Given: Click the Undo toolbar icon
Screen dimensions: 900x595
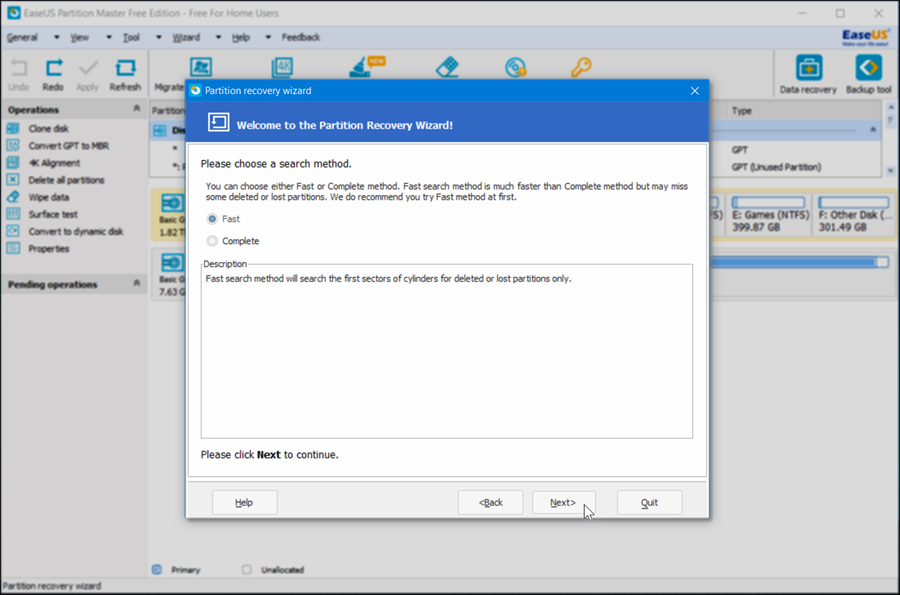Looking at the screenshot, I should coord(18,75).
